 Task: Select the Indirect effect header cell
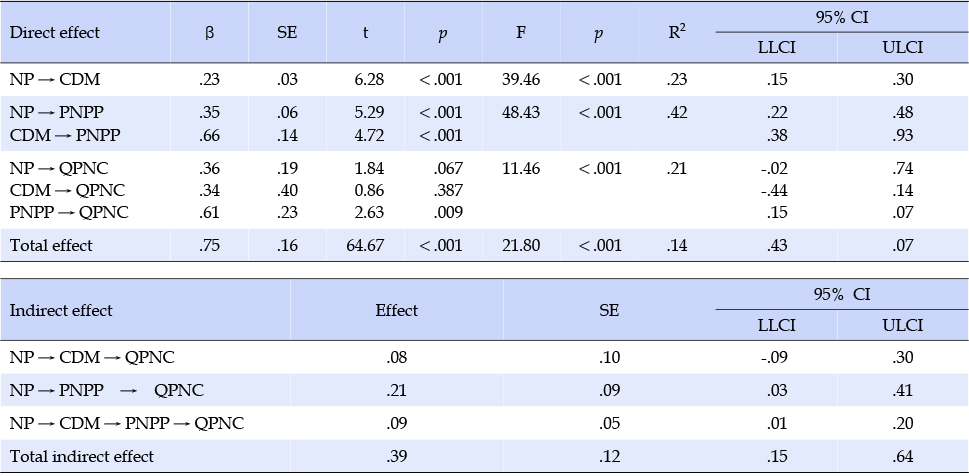coord(61,310)
